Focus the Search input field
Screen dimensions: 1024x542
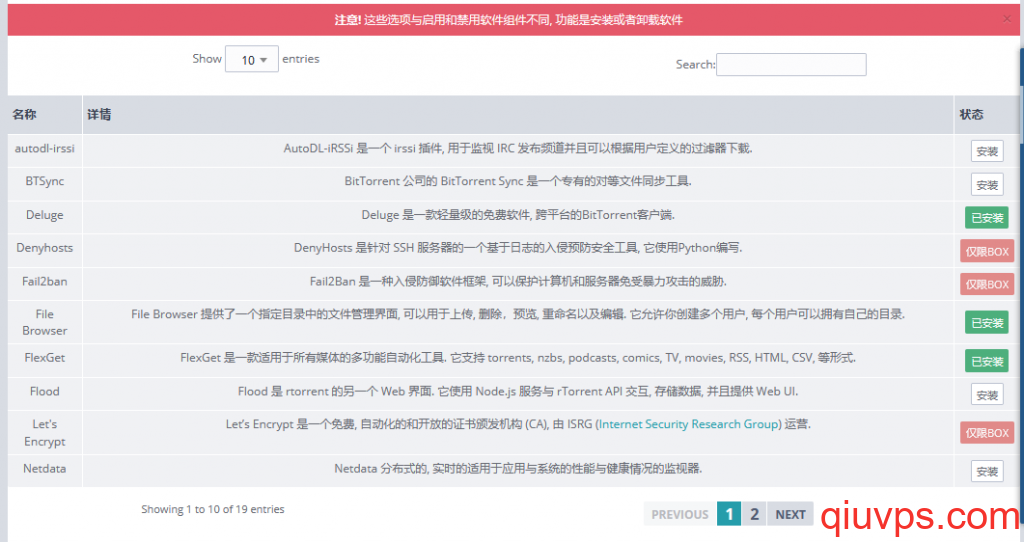(791, 65)
